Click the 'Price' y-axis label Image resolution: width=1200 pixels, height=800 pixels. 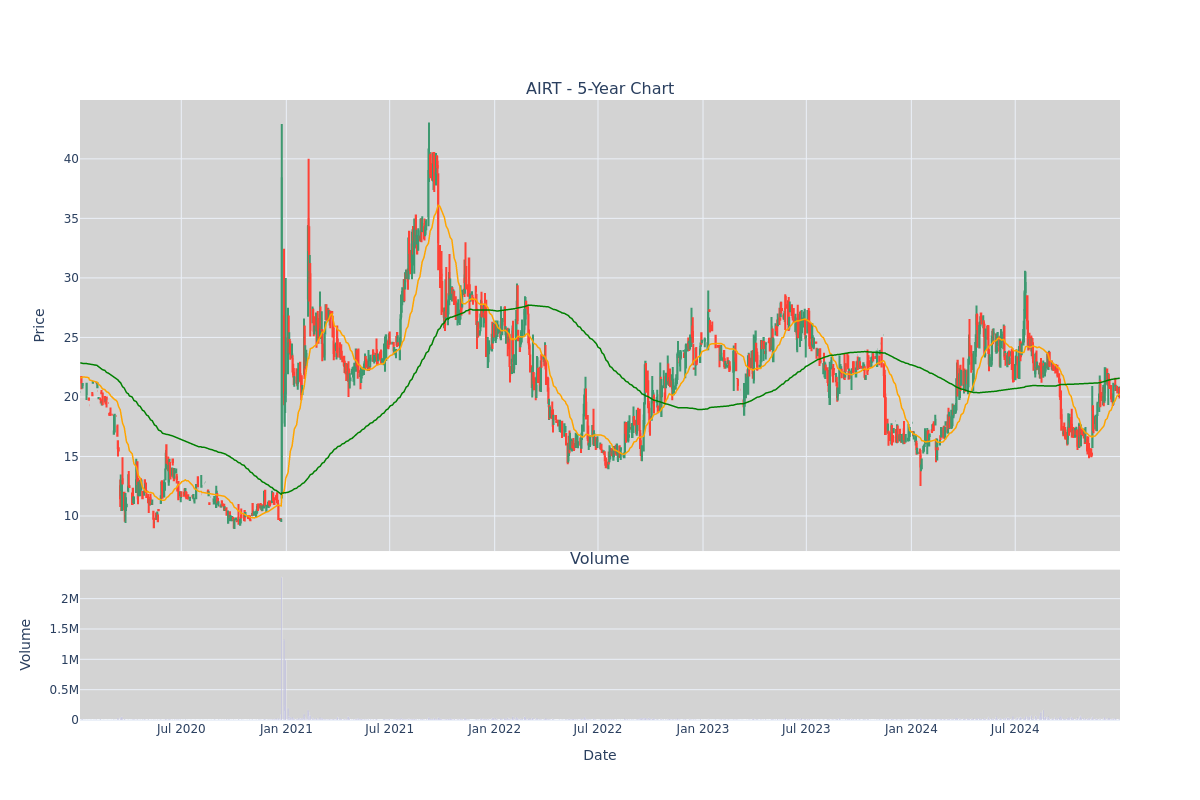[40, 325]
